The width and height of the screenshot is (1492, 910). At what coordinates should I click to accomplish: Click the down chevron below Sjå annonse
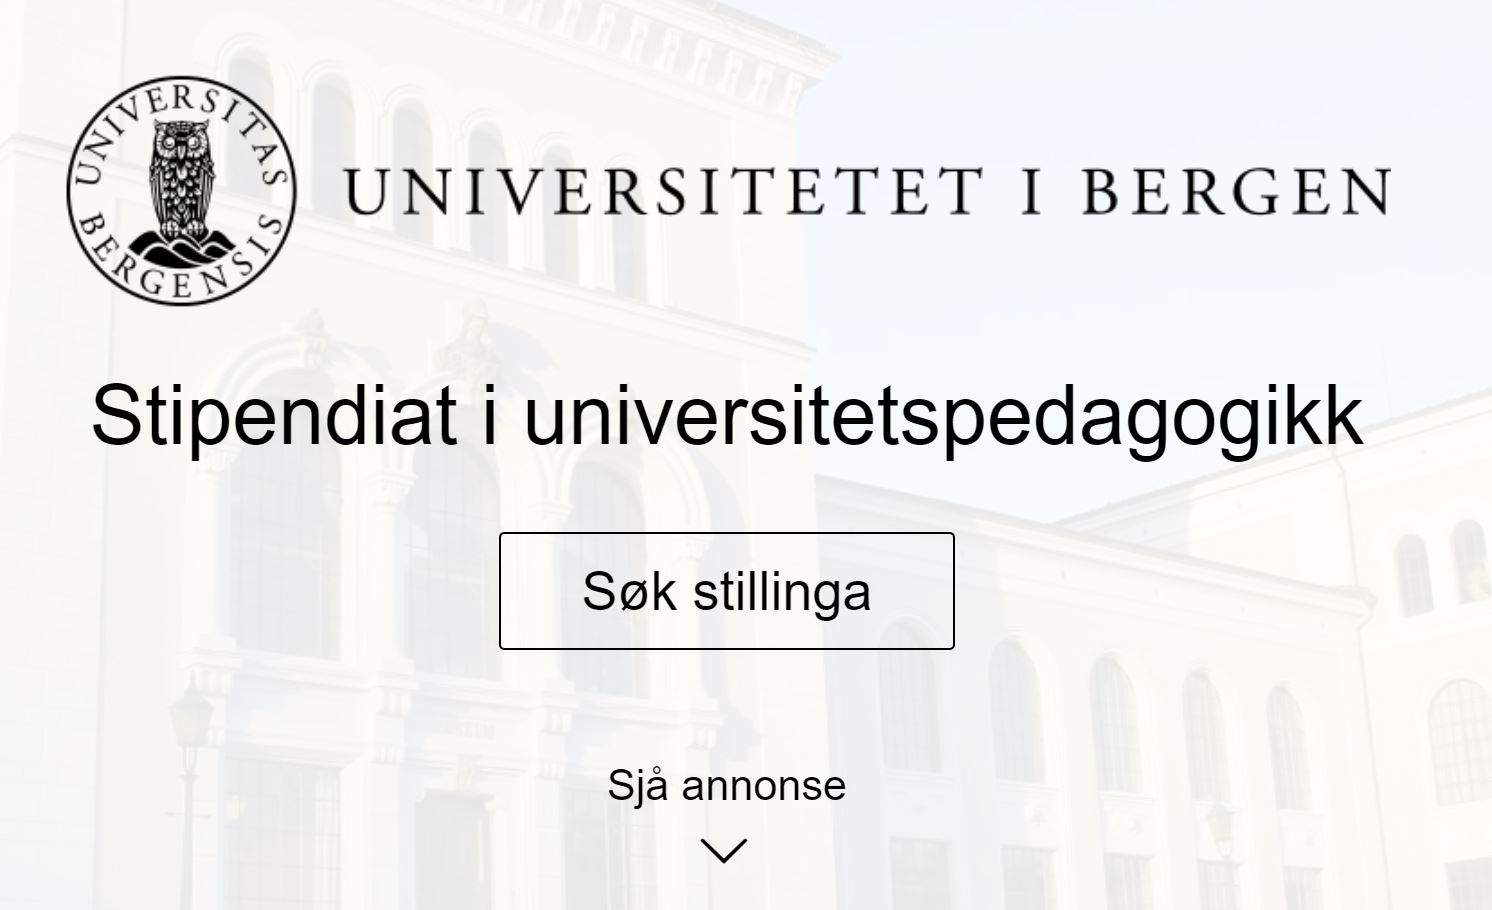pyautogui.click(x=725, y=851)
